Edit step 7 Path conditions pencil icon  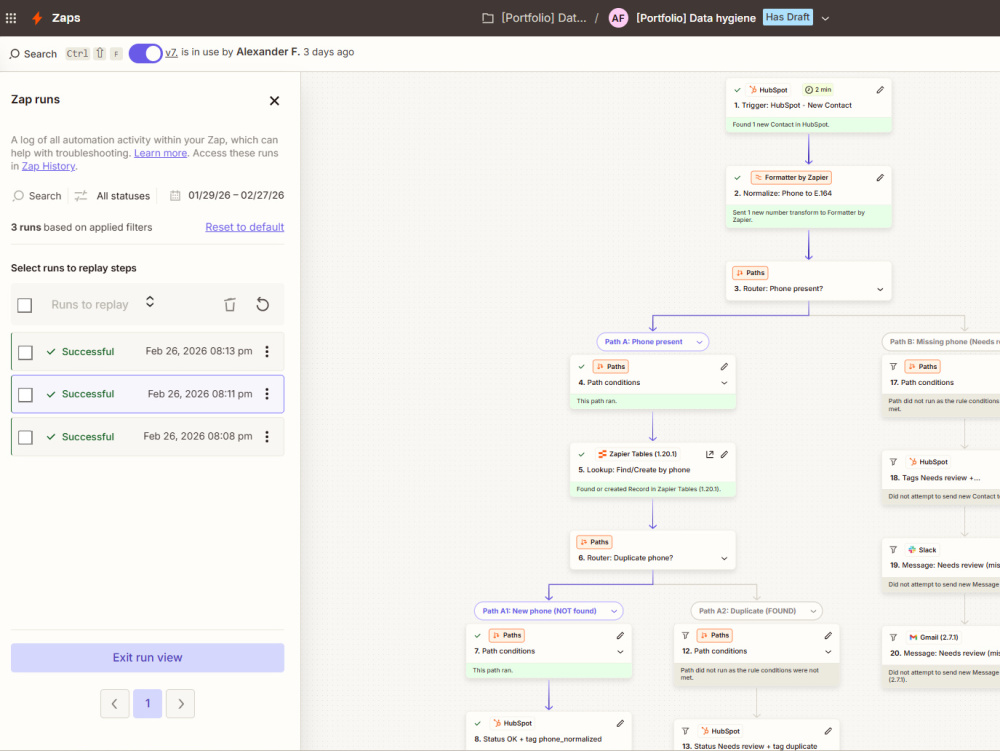[x=620, y=636]
